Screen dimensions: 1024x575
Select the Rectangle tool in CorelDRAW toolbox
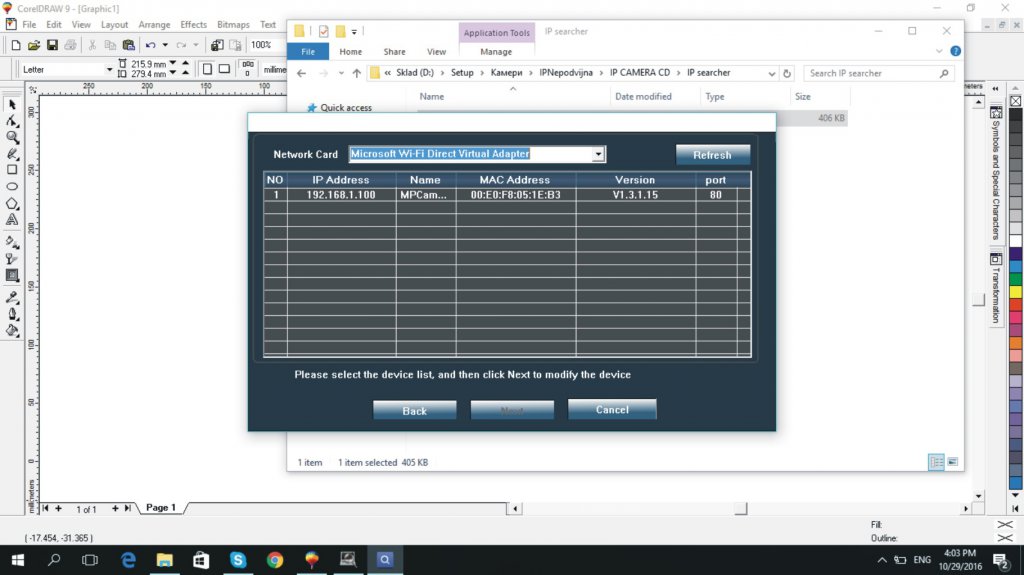(x=12, y=170)
